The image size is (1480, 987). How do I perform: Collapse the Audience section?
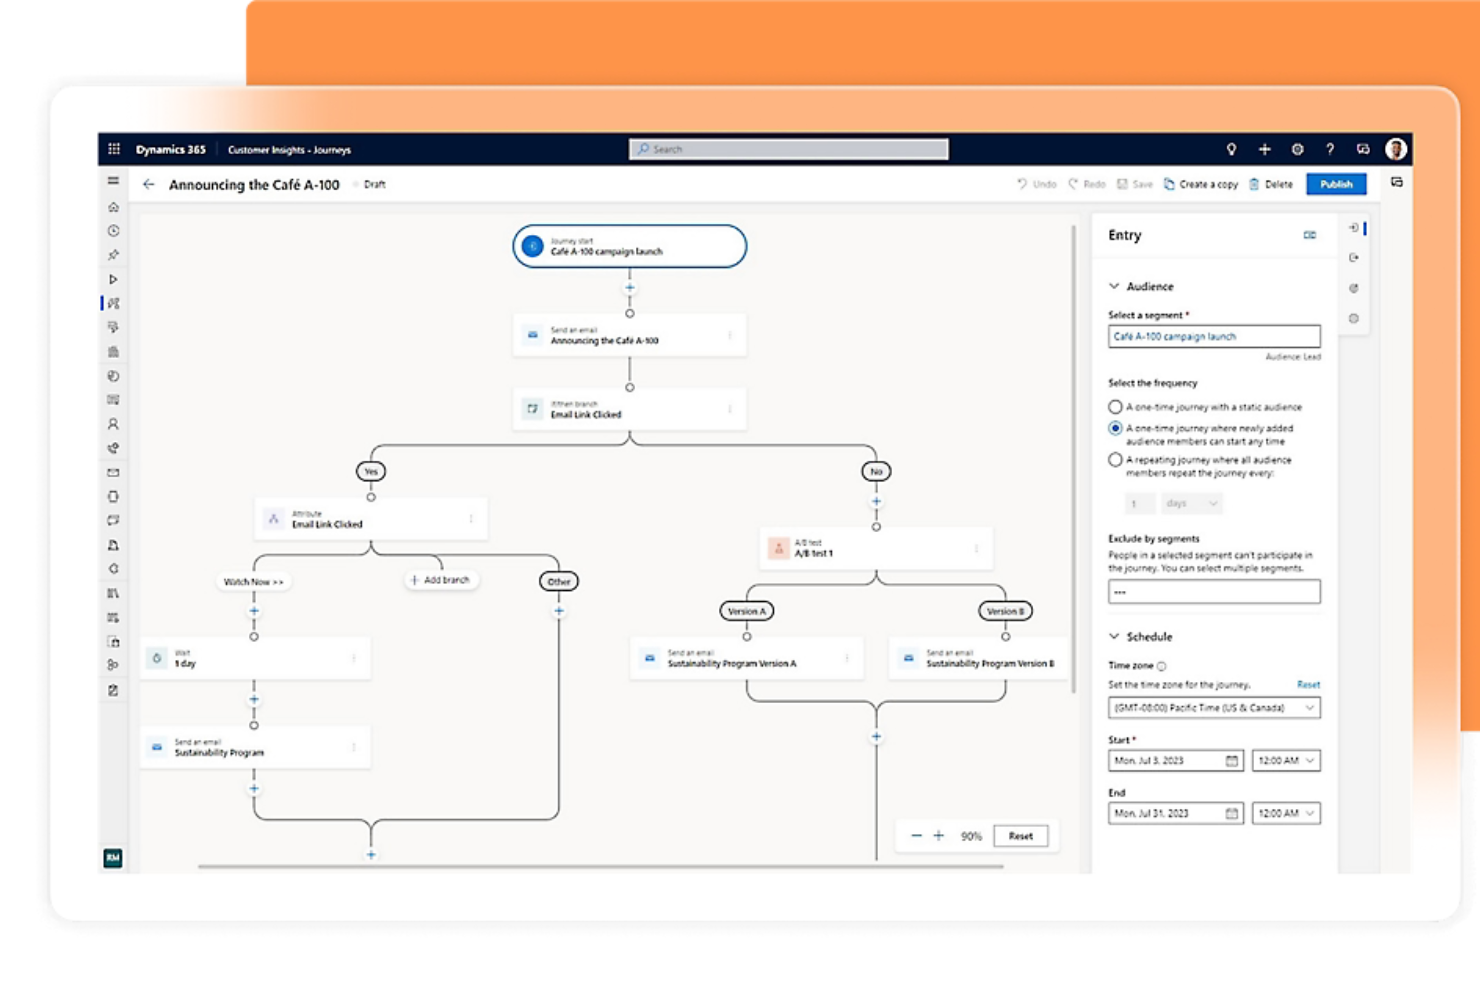(1112, 286)
